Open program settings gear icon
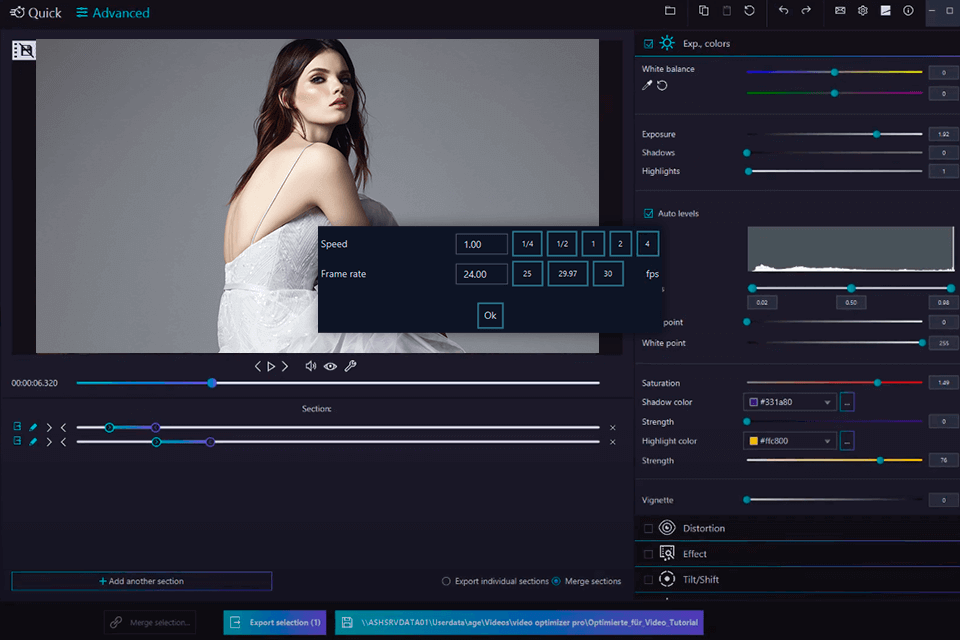 [863, 11]
